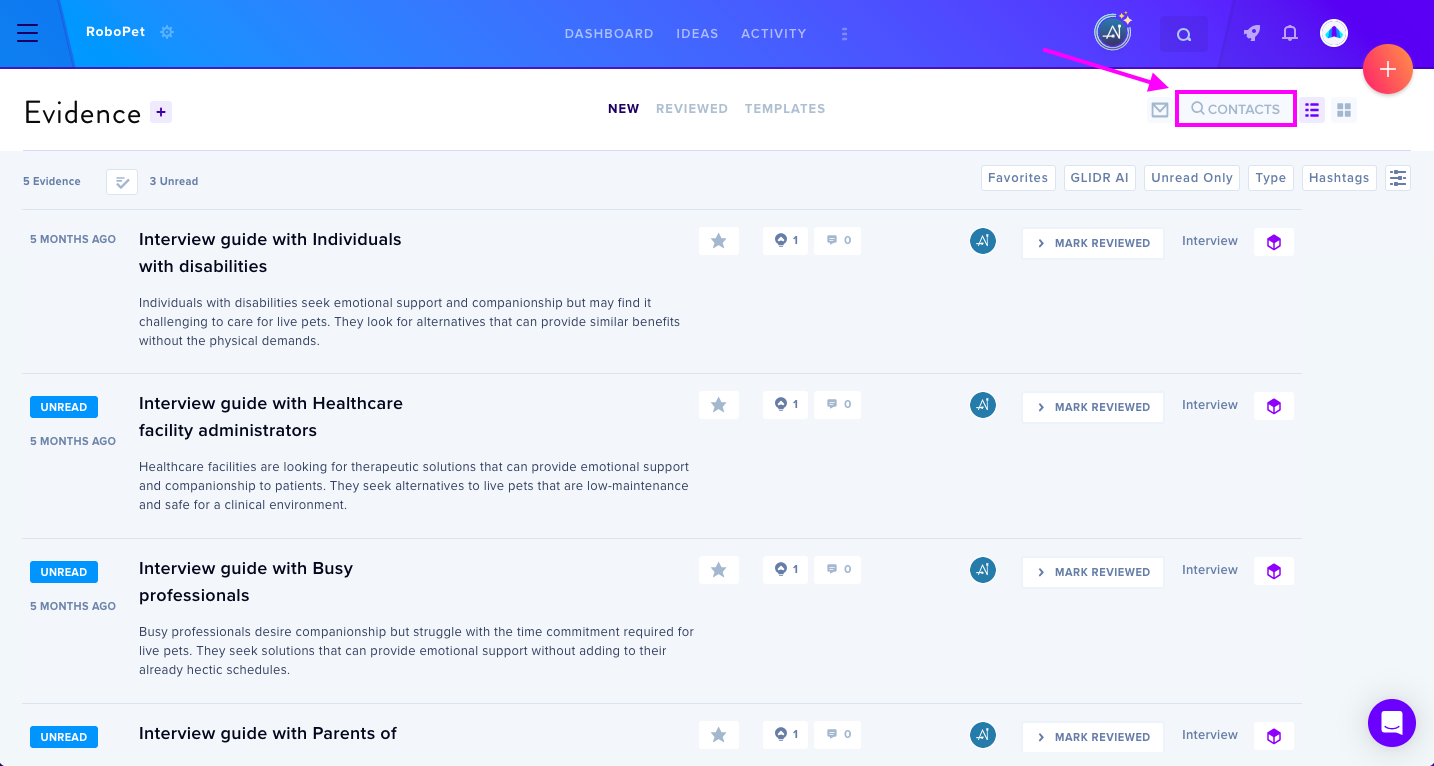Switch to grid view layout
The height and width of the screenshot is (766, 1434).
(x=1345, y=109)
